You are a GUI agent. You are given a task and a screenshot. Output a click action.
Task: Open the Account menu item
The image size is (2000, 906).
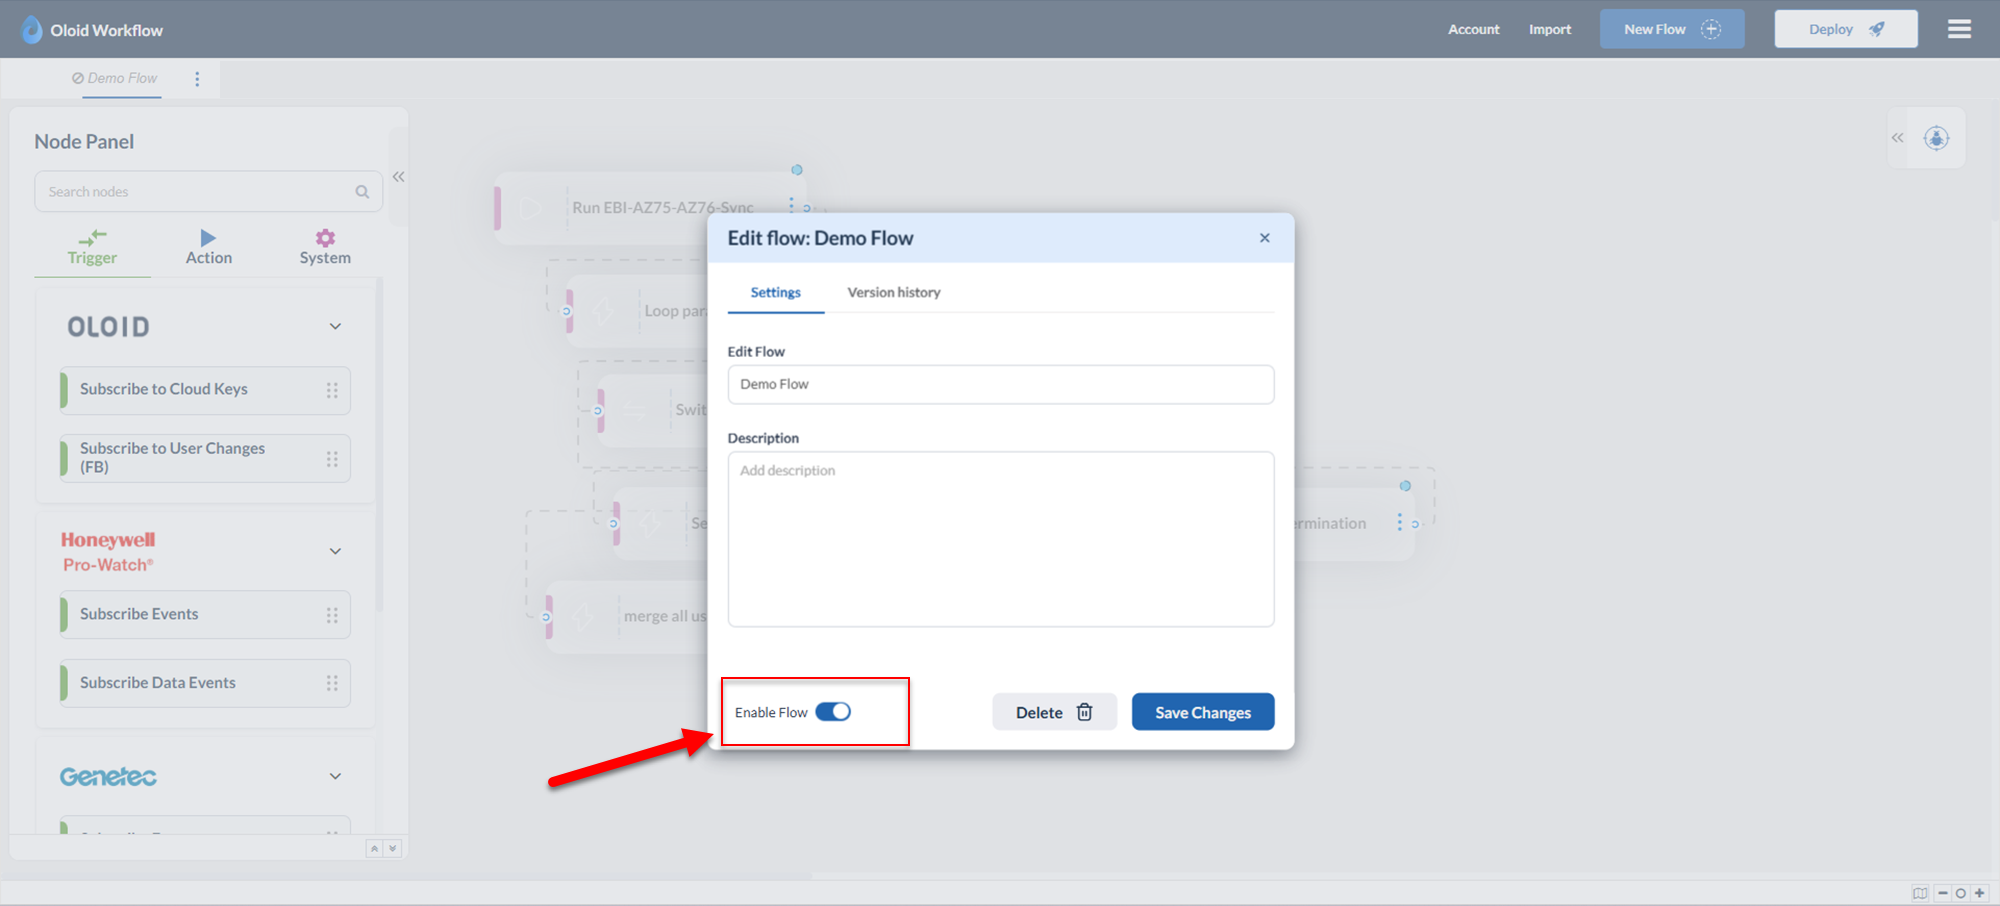[x=1474, y=29]
